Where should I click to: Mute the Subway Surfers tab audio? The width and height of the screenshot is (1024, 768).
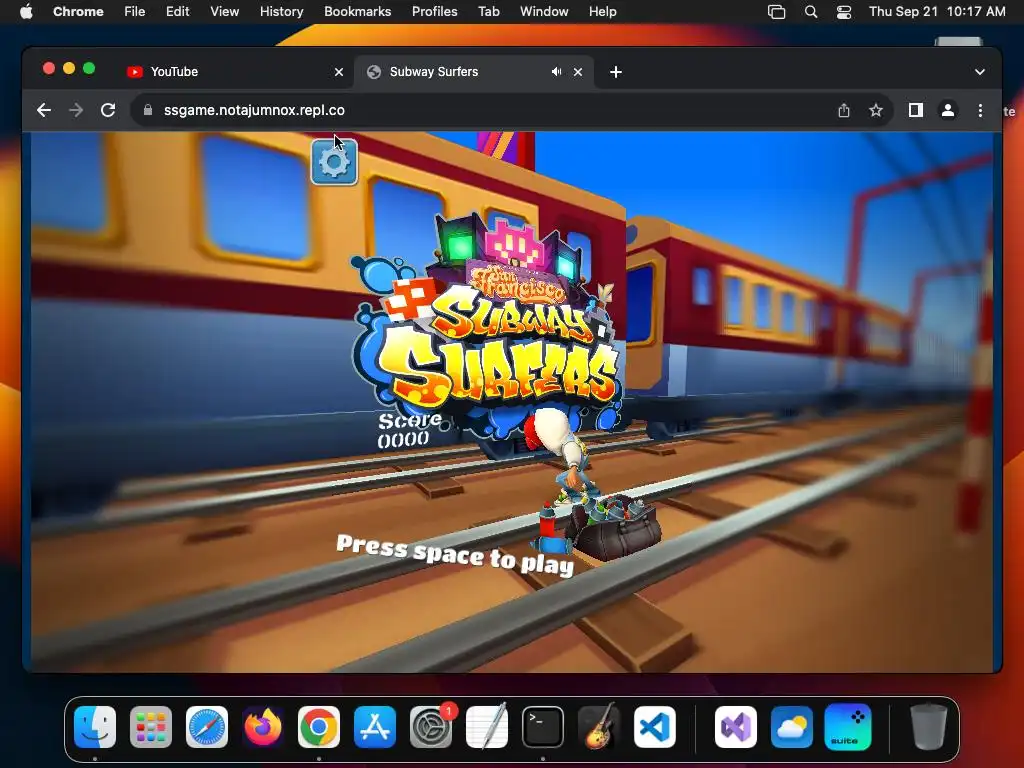coord(556,72)
